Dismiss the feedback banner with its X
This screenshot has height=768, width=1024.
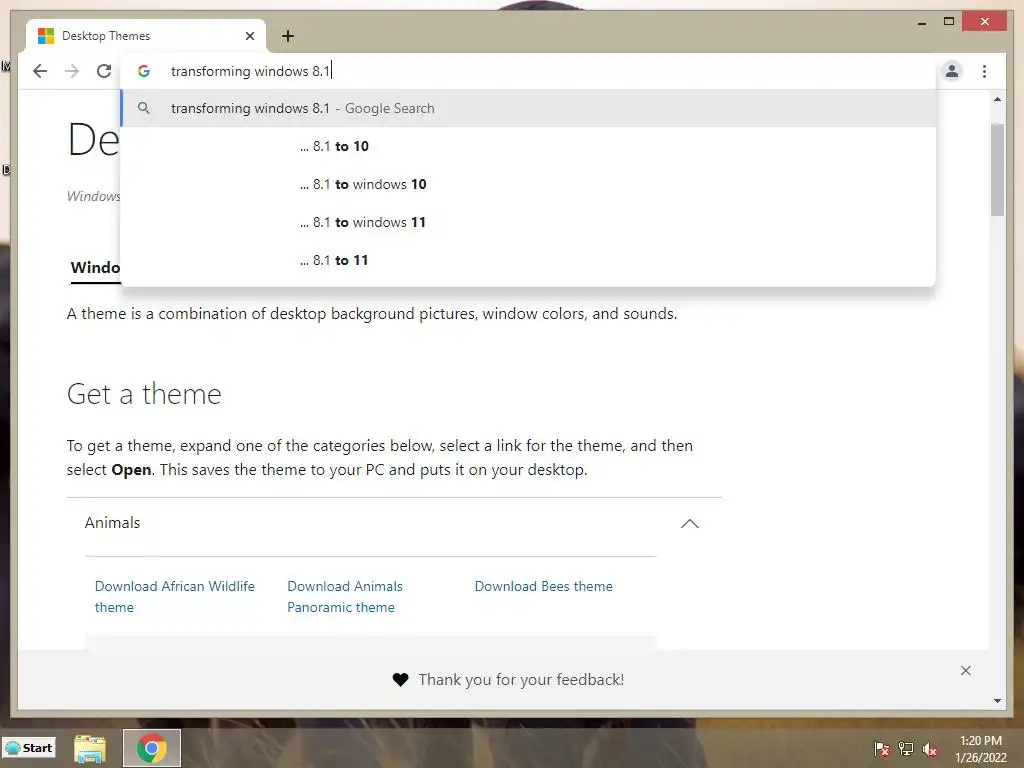pos(965,671)
